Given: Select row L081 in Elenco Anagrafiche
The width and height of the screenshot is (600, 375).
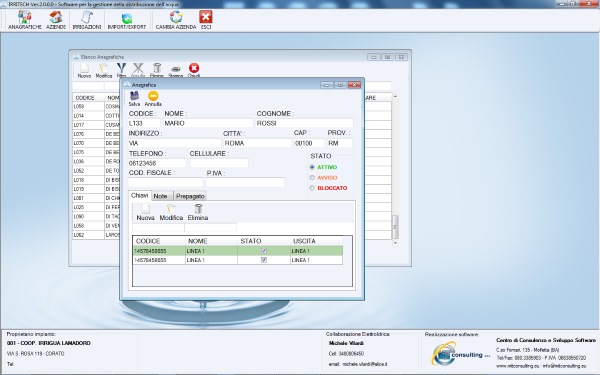Looking at the screenshot, I should pyautogui.click(x=88, y=198).
